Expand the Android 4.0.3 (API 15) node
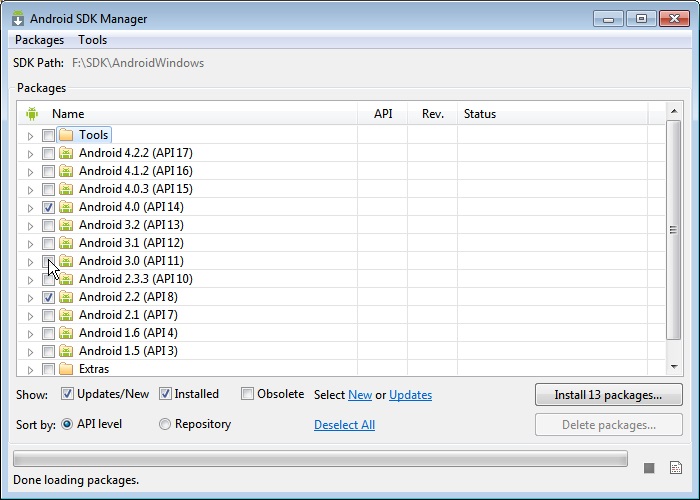Viewport: 700px width, 500px height. pyautogui.click(x=30, y=190)
